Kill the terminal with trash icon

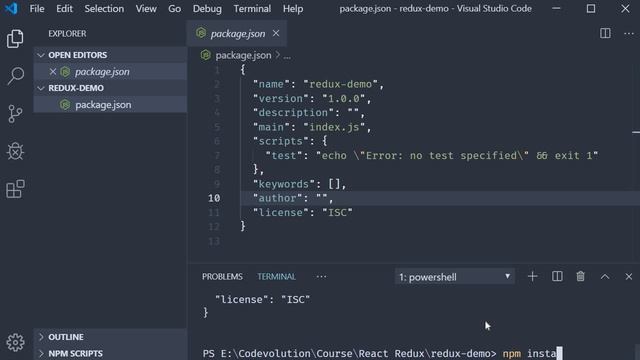[x=580, y=276]
